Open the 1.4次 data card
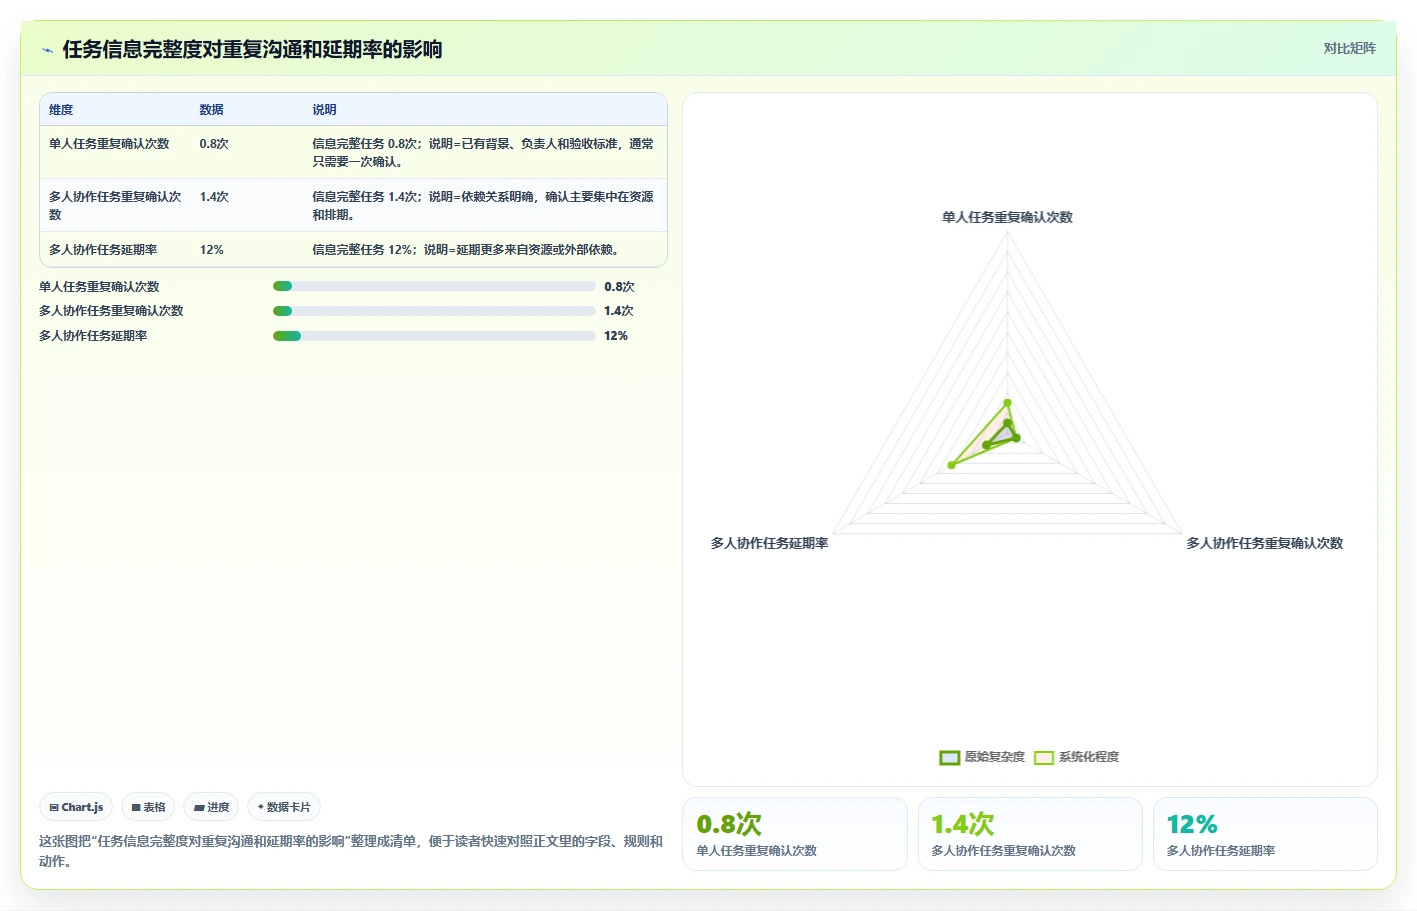The height and width of the screenshot is (911, 1417). [1030, 834]
